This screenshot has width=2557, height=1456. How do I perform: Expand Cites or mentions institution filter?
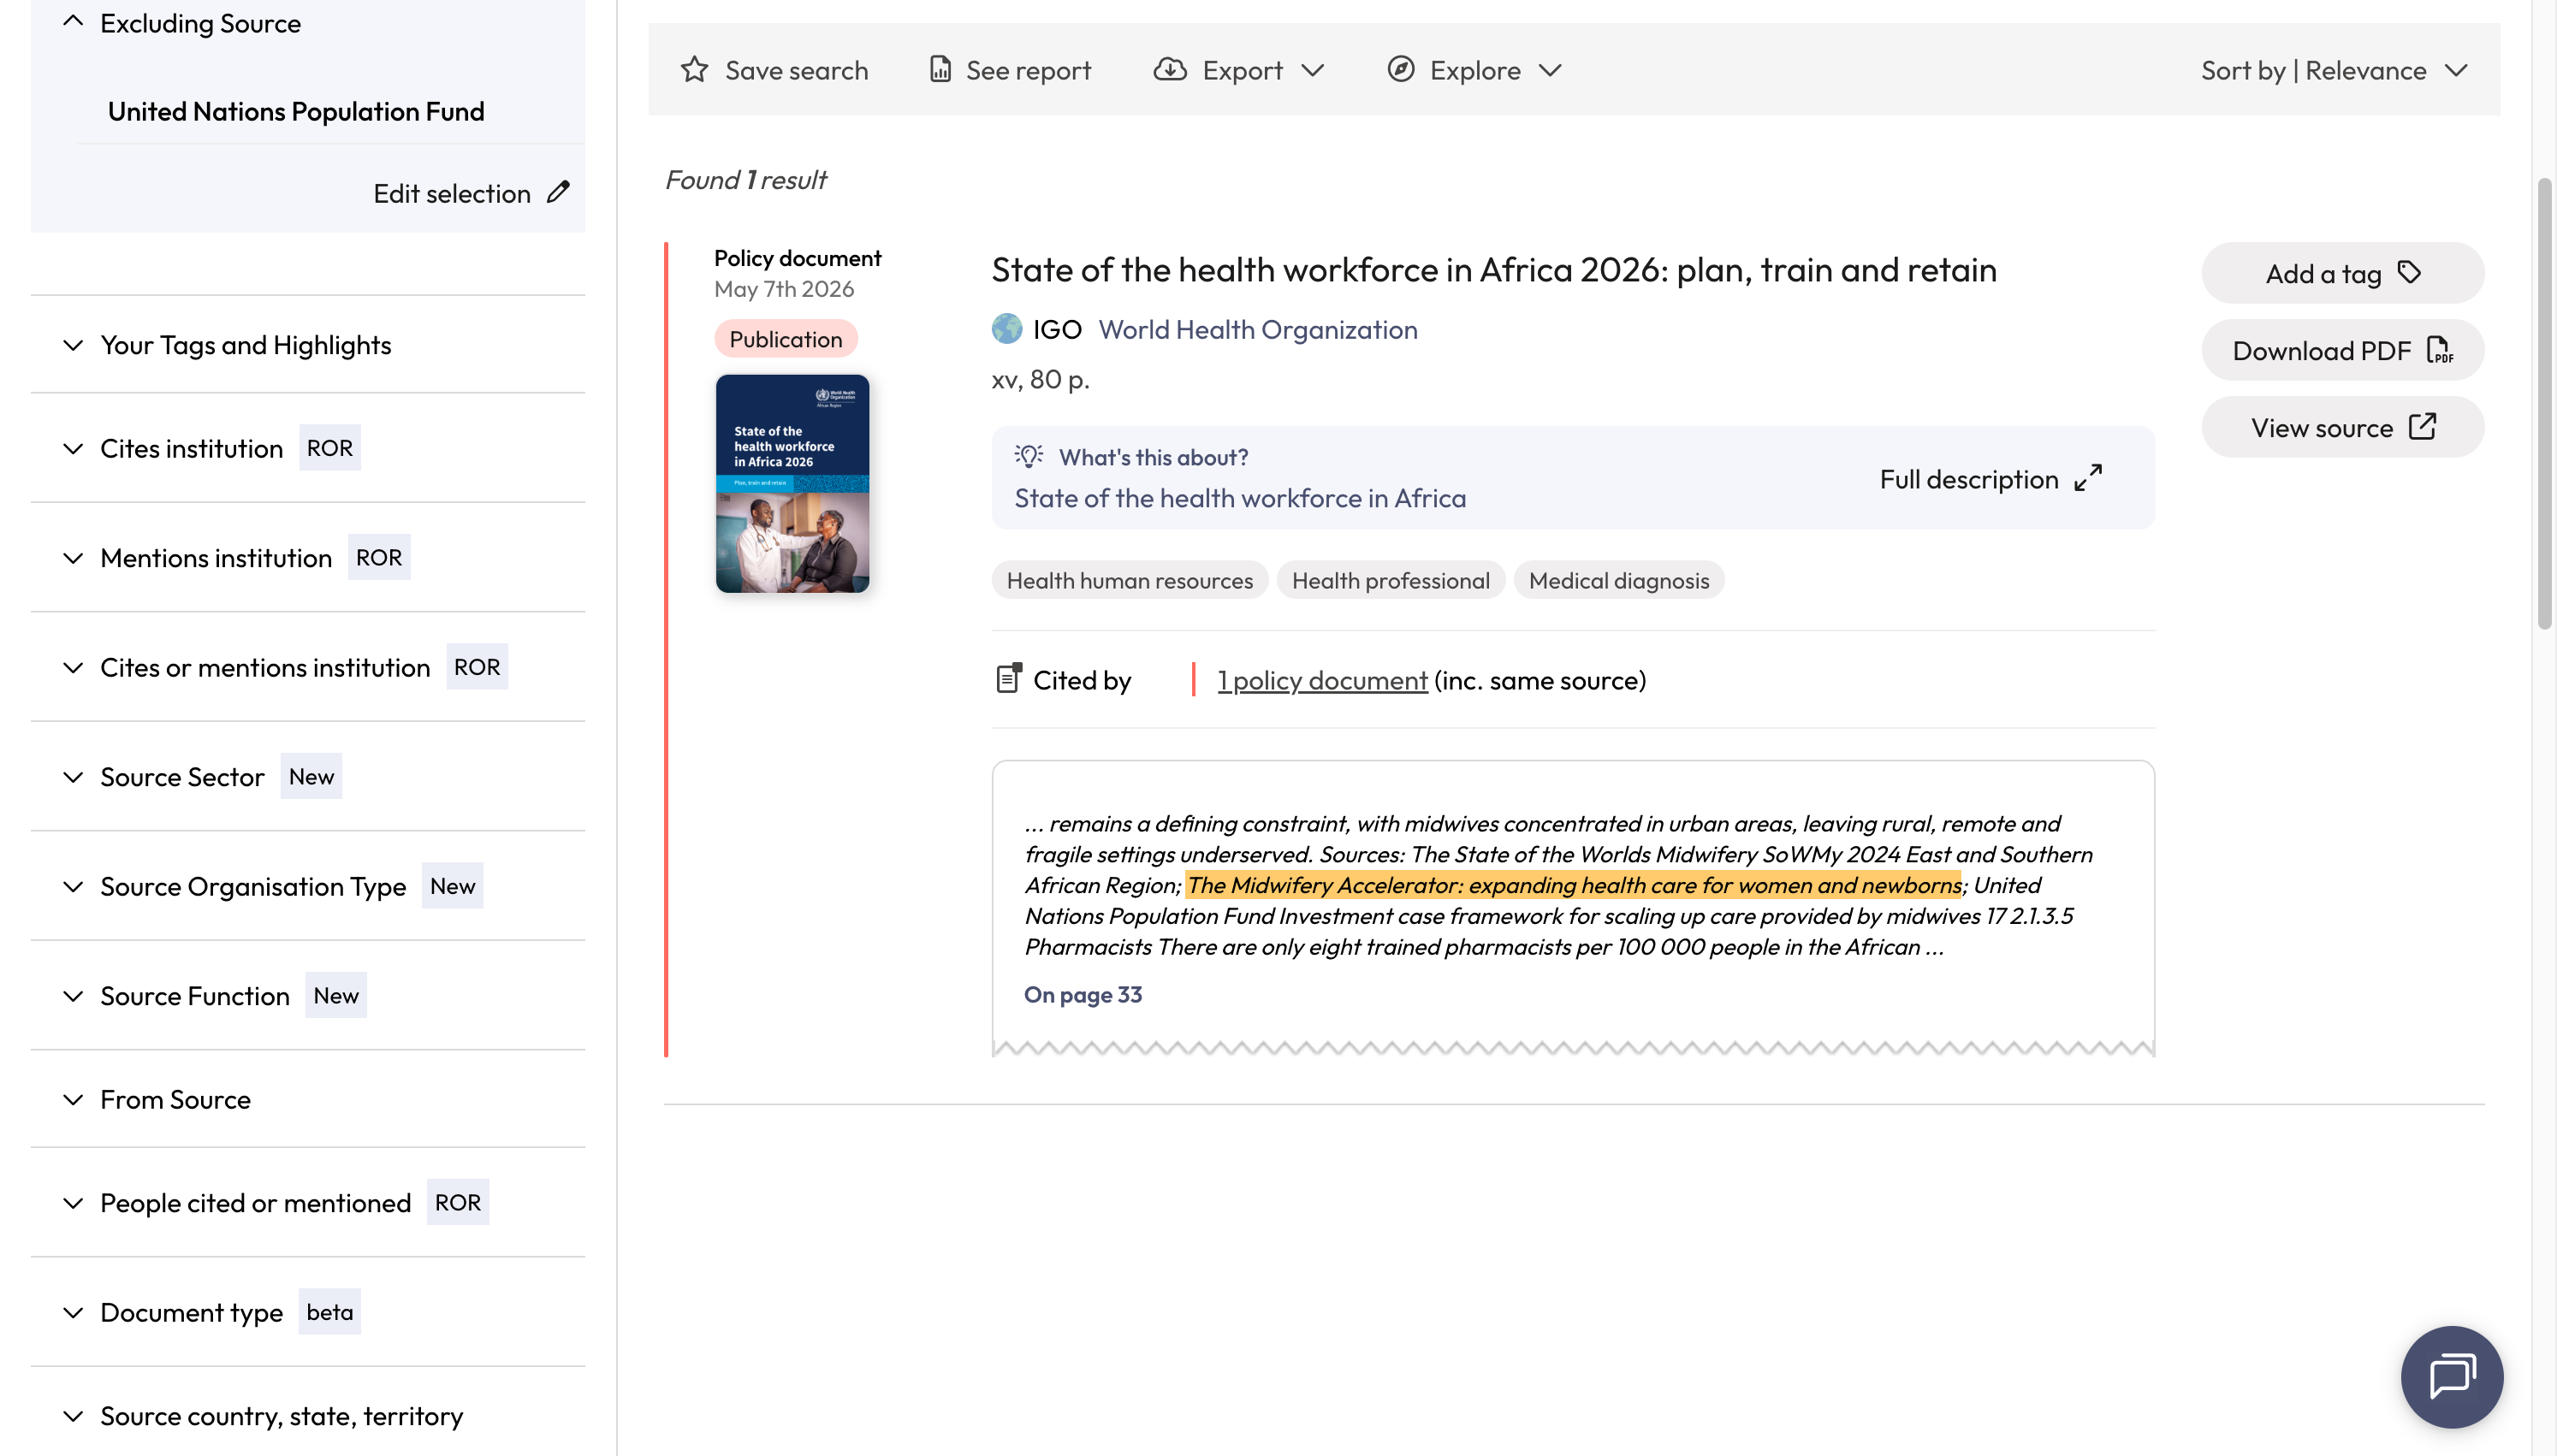point(73,667)
